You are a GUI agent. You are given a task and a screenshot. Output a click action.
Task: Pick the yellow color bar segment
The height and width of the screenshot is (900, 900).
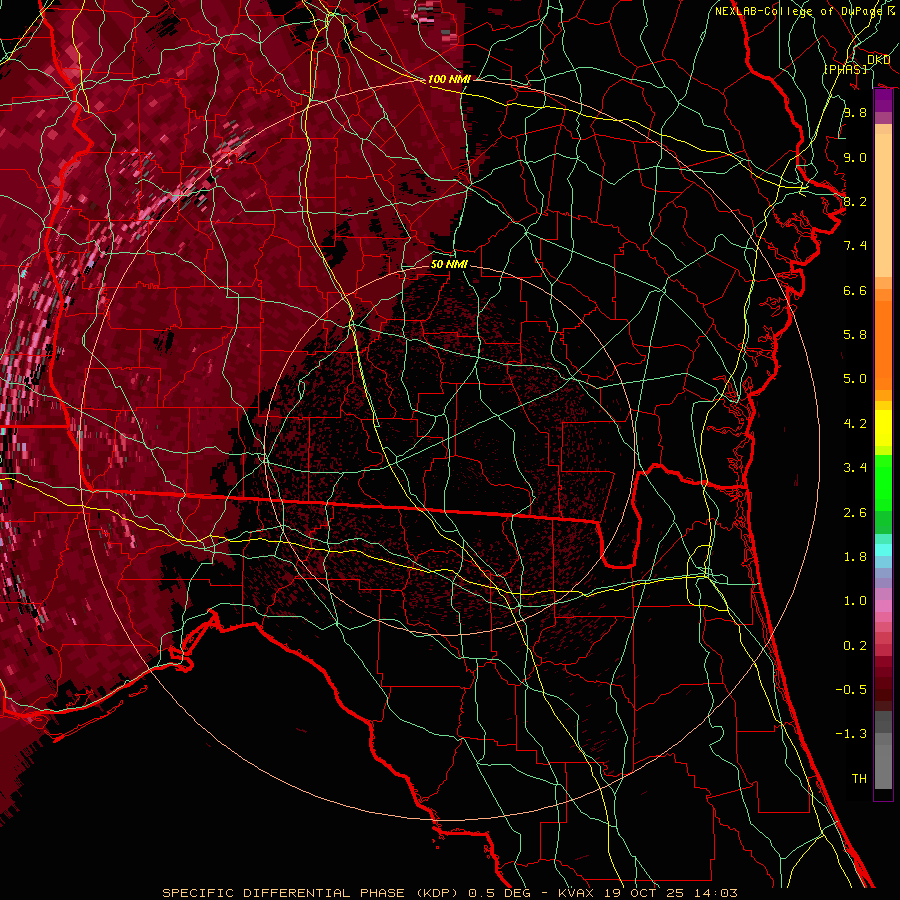(883, 428)
